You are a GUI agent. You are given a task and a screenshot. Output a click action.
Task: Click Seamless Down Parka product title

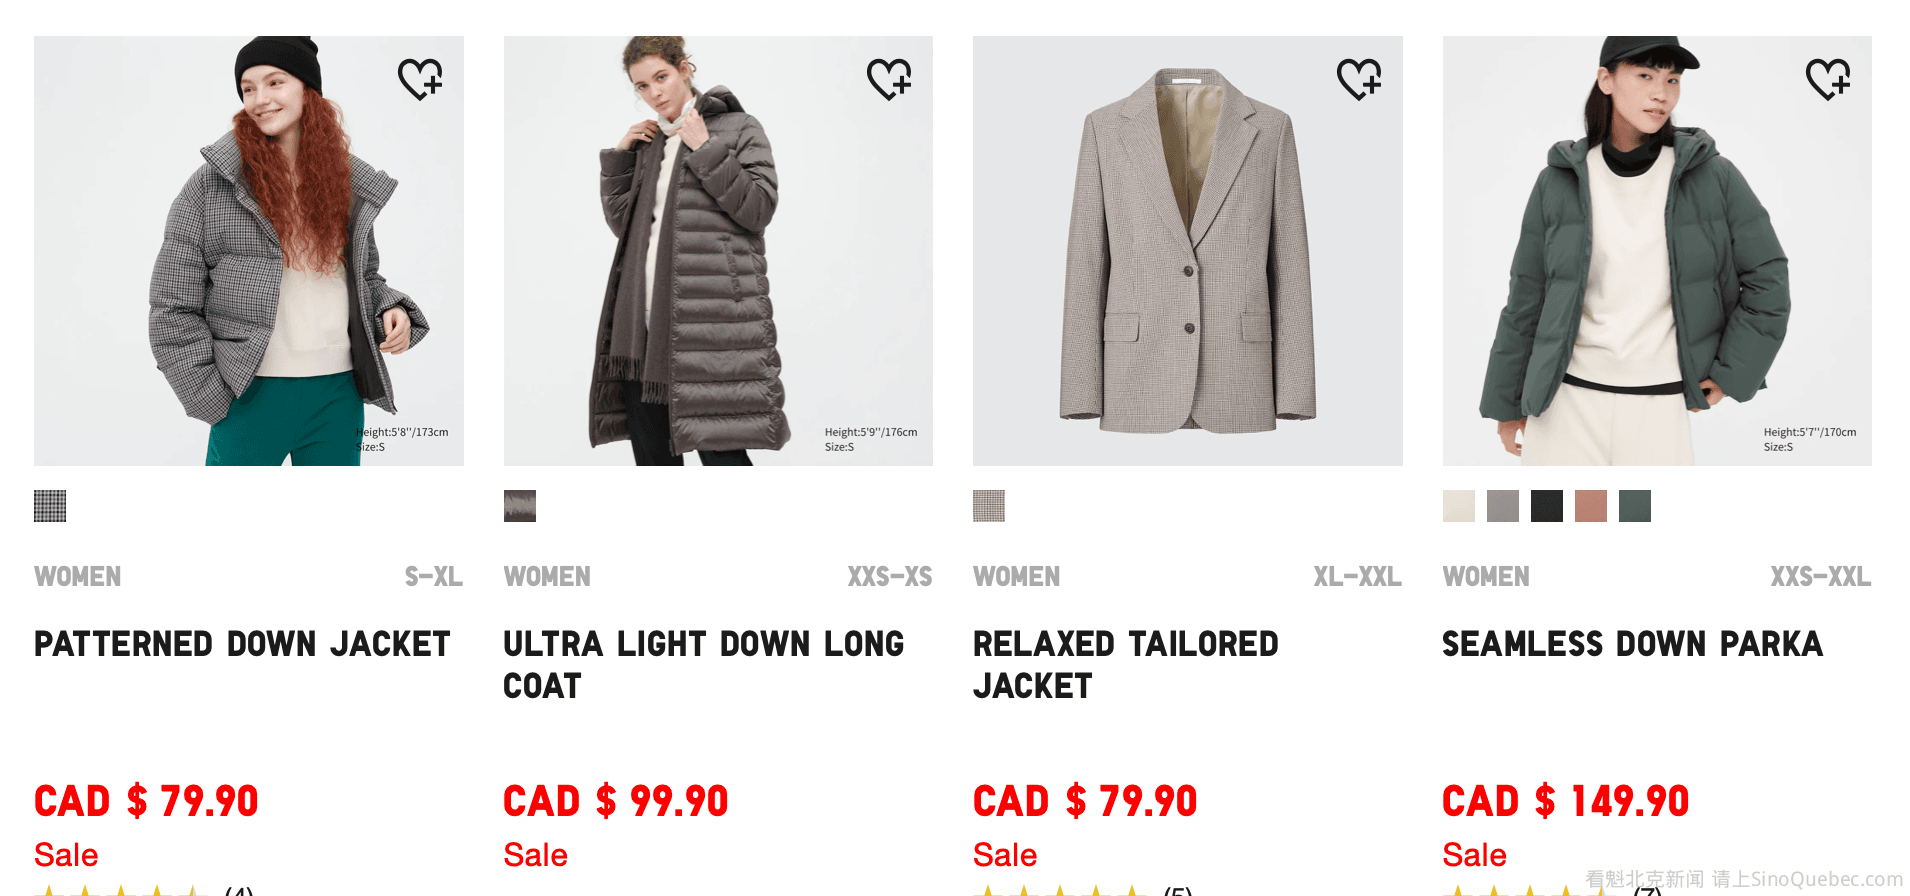tap(1632, 644)
